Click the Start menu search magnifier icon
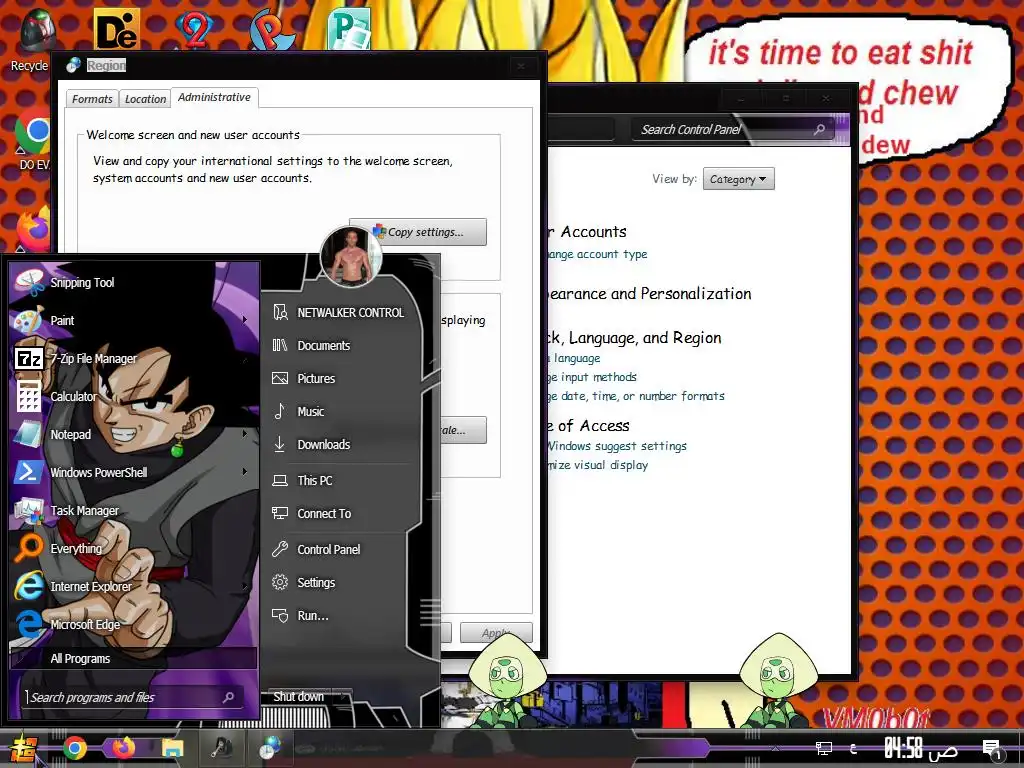 click(x=229, y=697)
